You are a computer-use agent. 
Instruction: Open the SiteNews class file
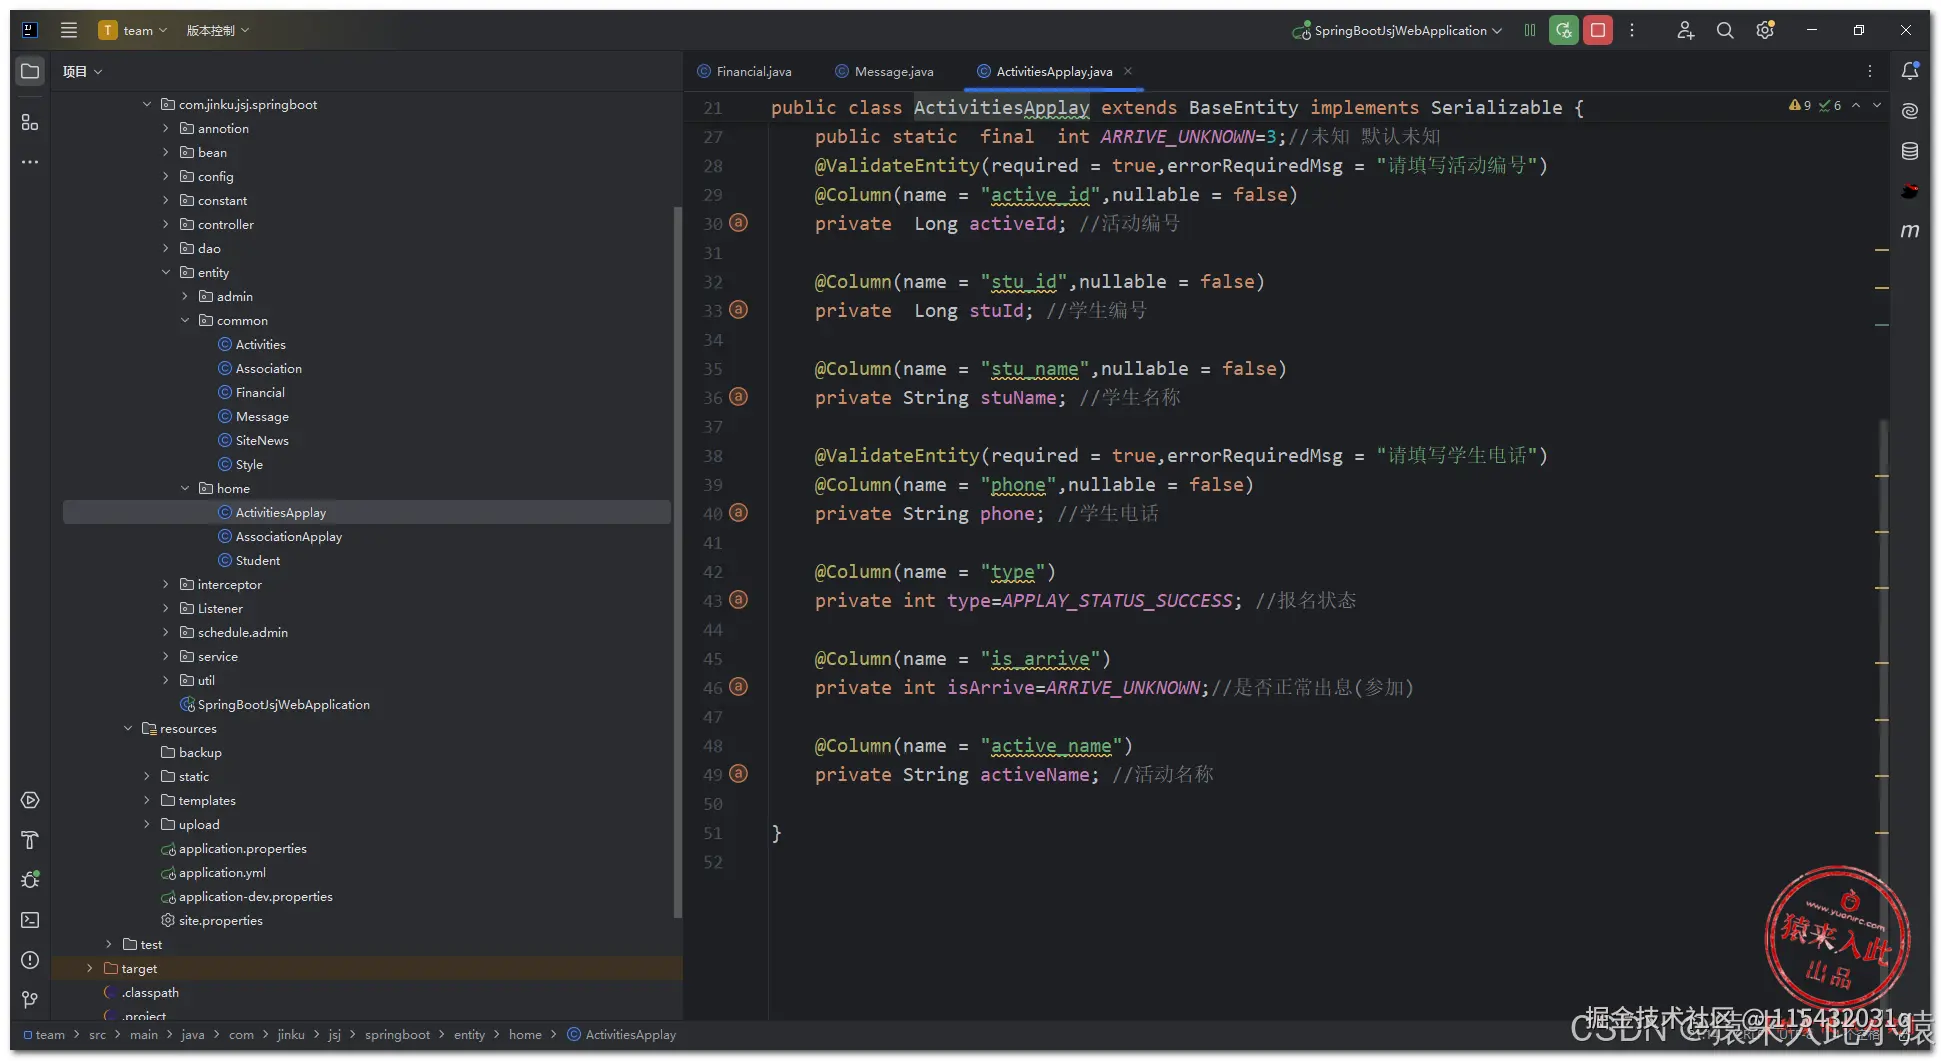point(262,440)
